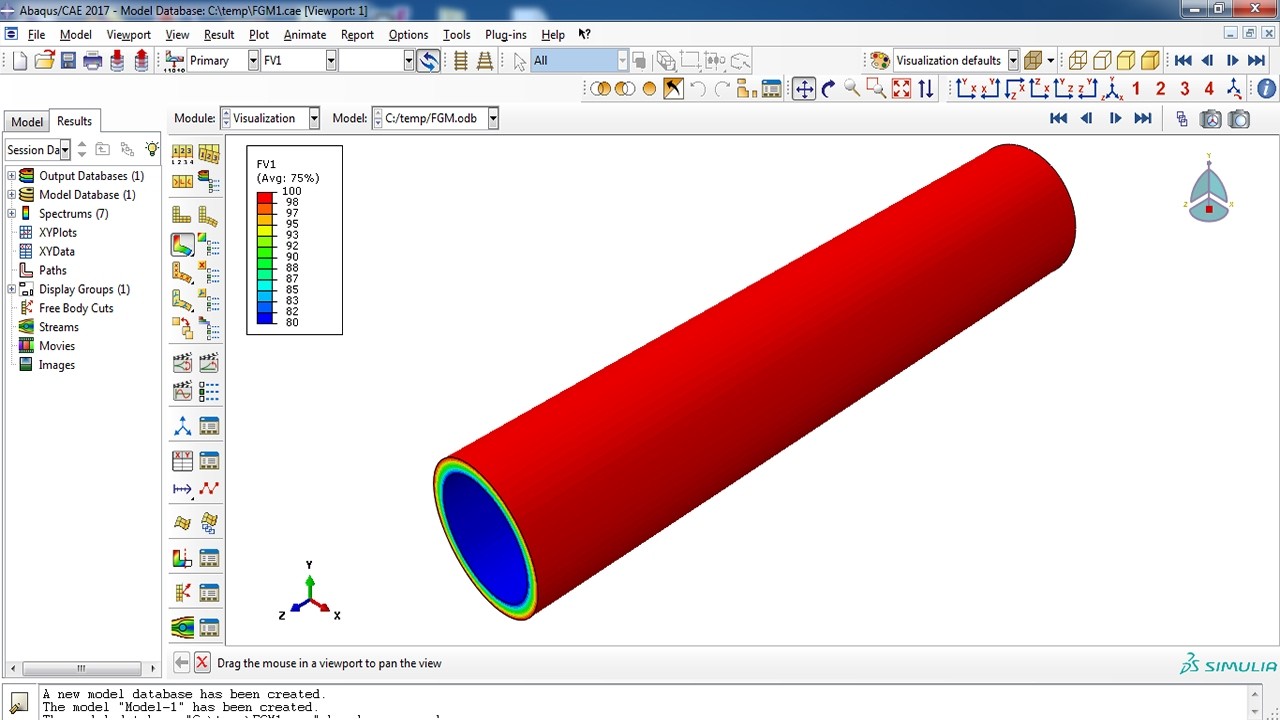Open the Visualization defaults color dropdown
Viewport: 1280px width, 720px height.
[x=1013, y=61]
